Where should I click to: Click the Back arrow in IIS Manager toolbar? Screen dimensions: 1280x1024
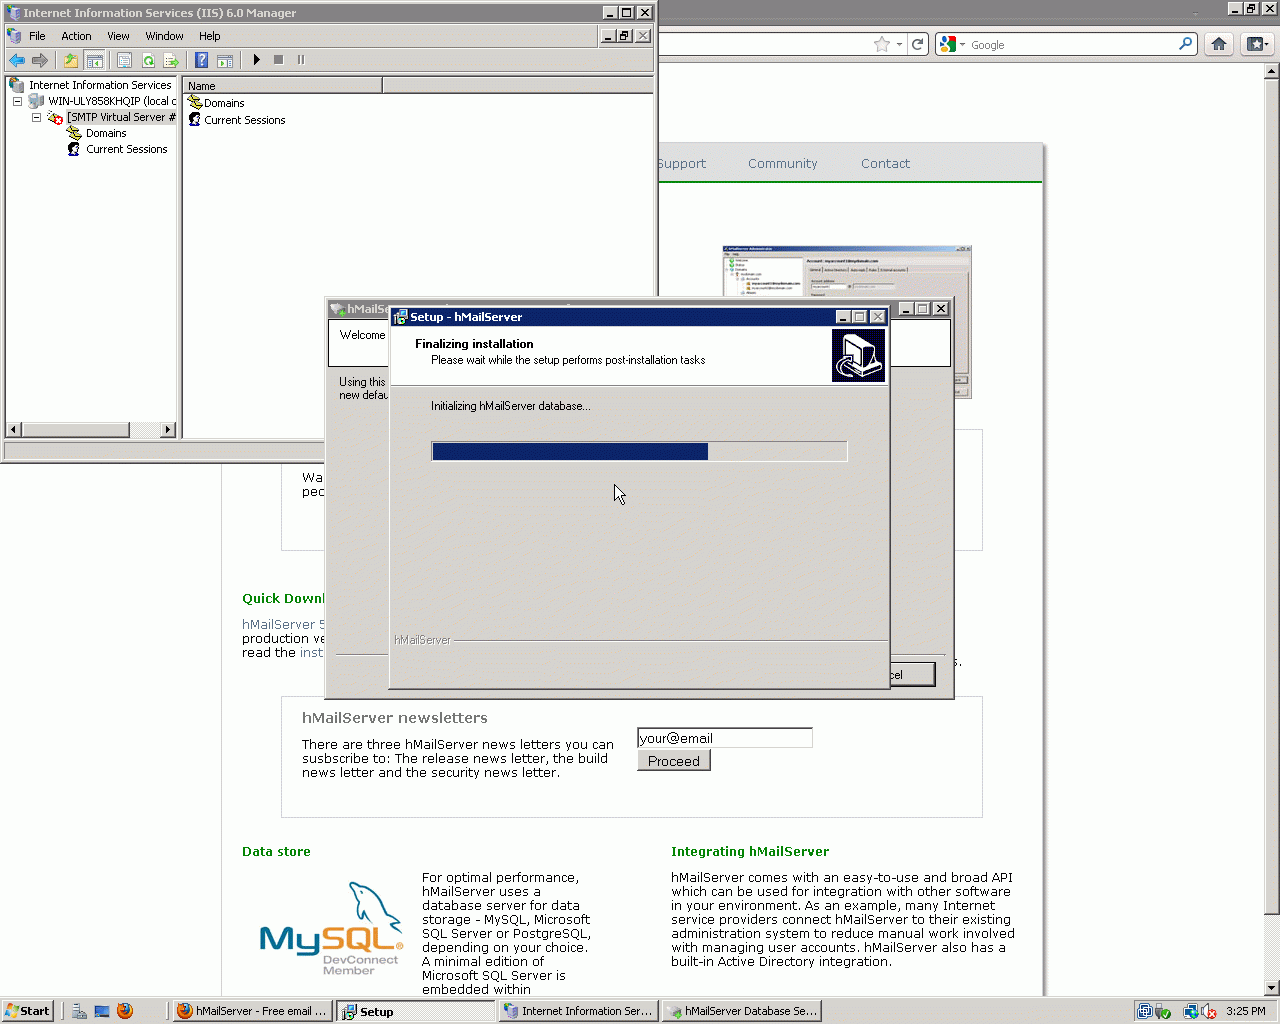17,60
